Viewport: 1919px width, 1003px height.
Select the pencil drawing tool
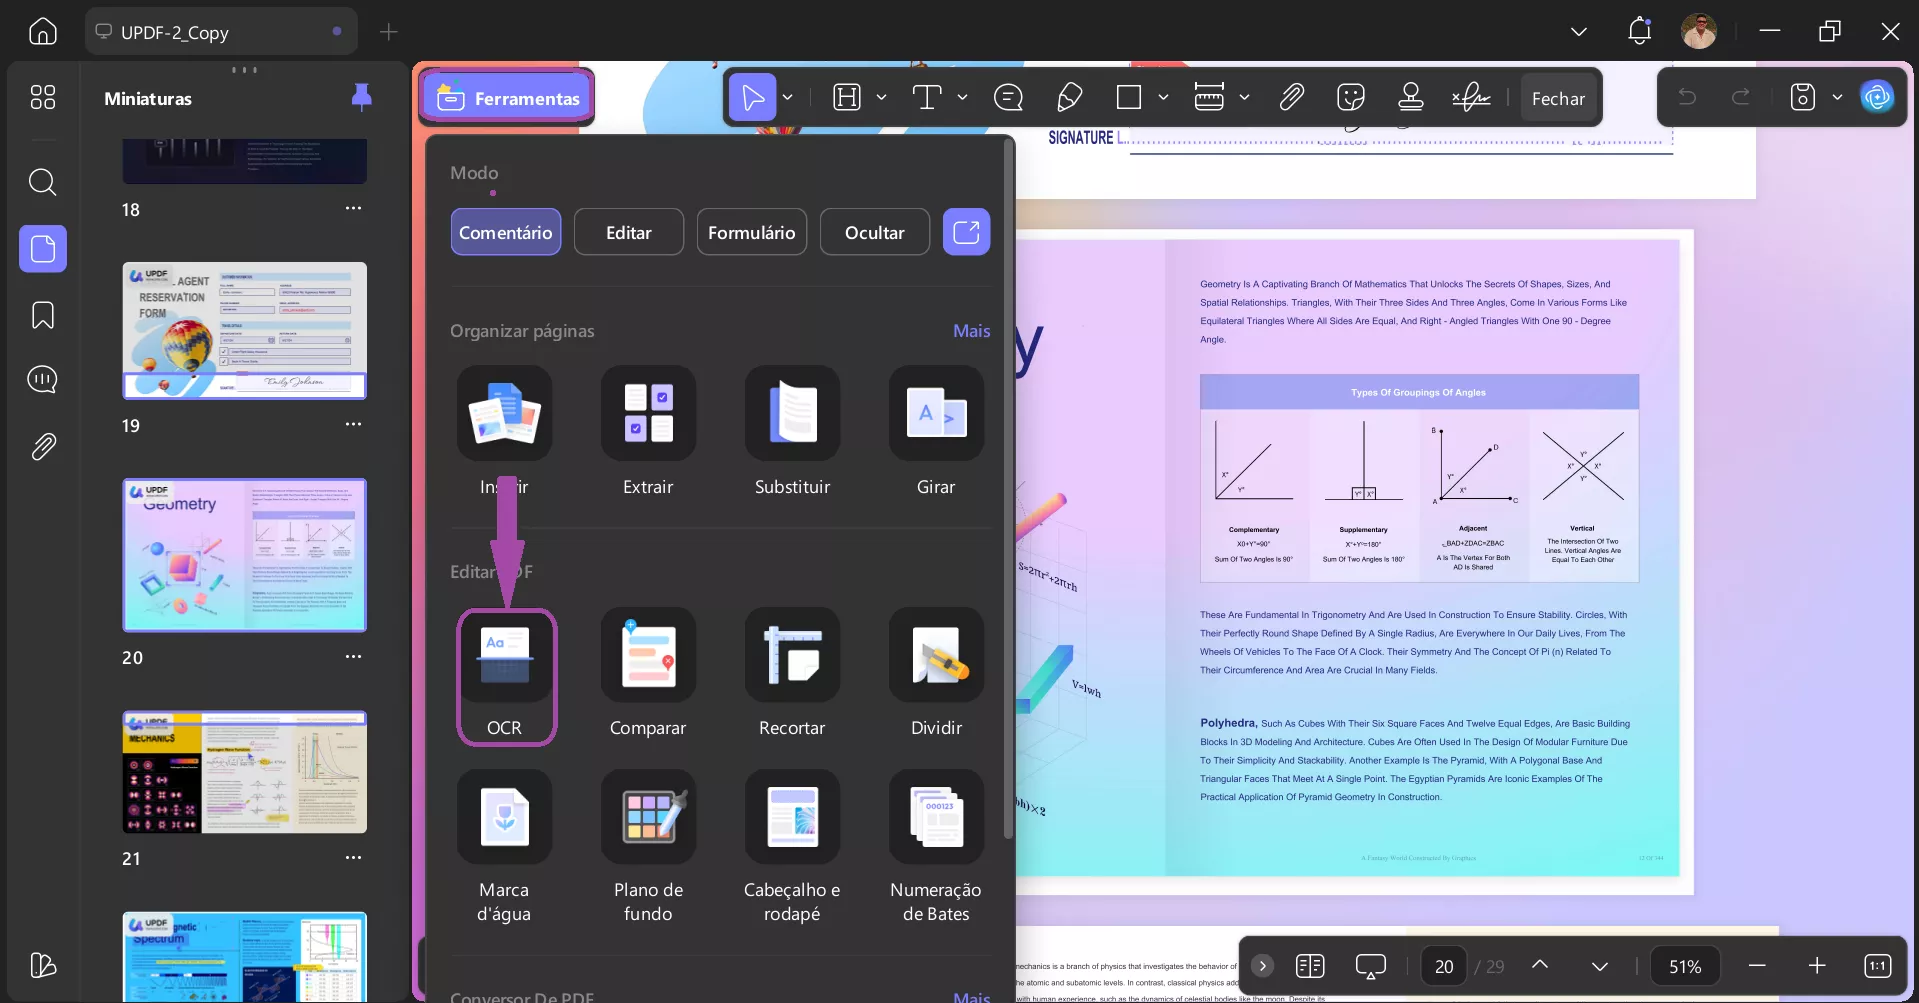pos(1069,97)
